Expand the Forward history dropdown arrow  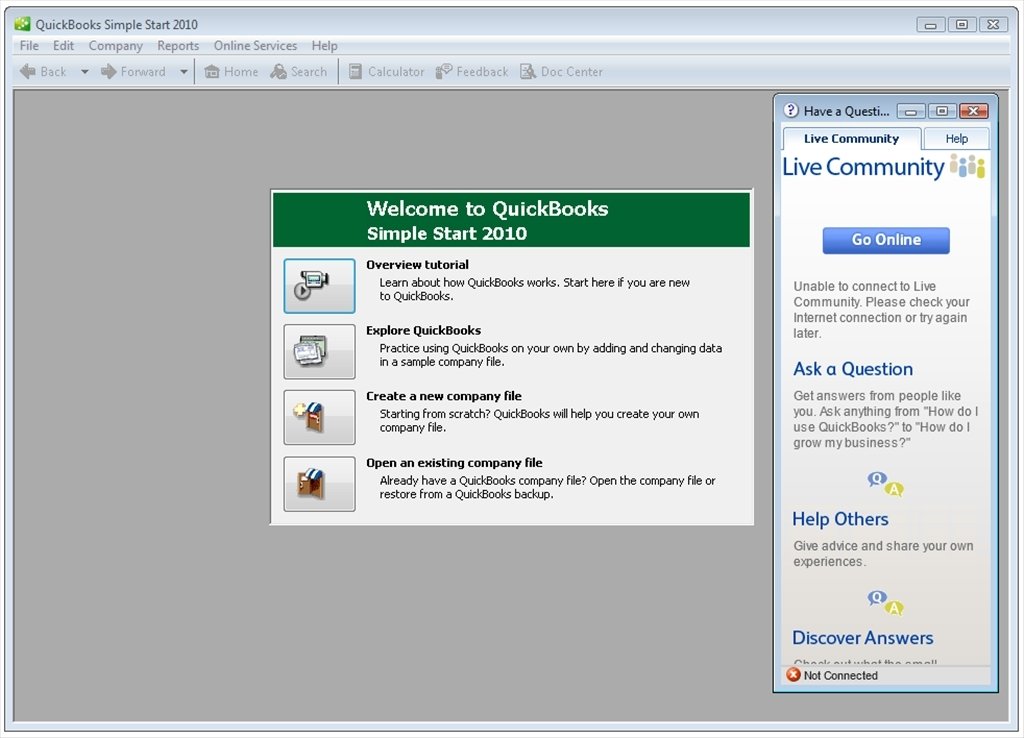coord(184,72)
